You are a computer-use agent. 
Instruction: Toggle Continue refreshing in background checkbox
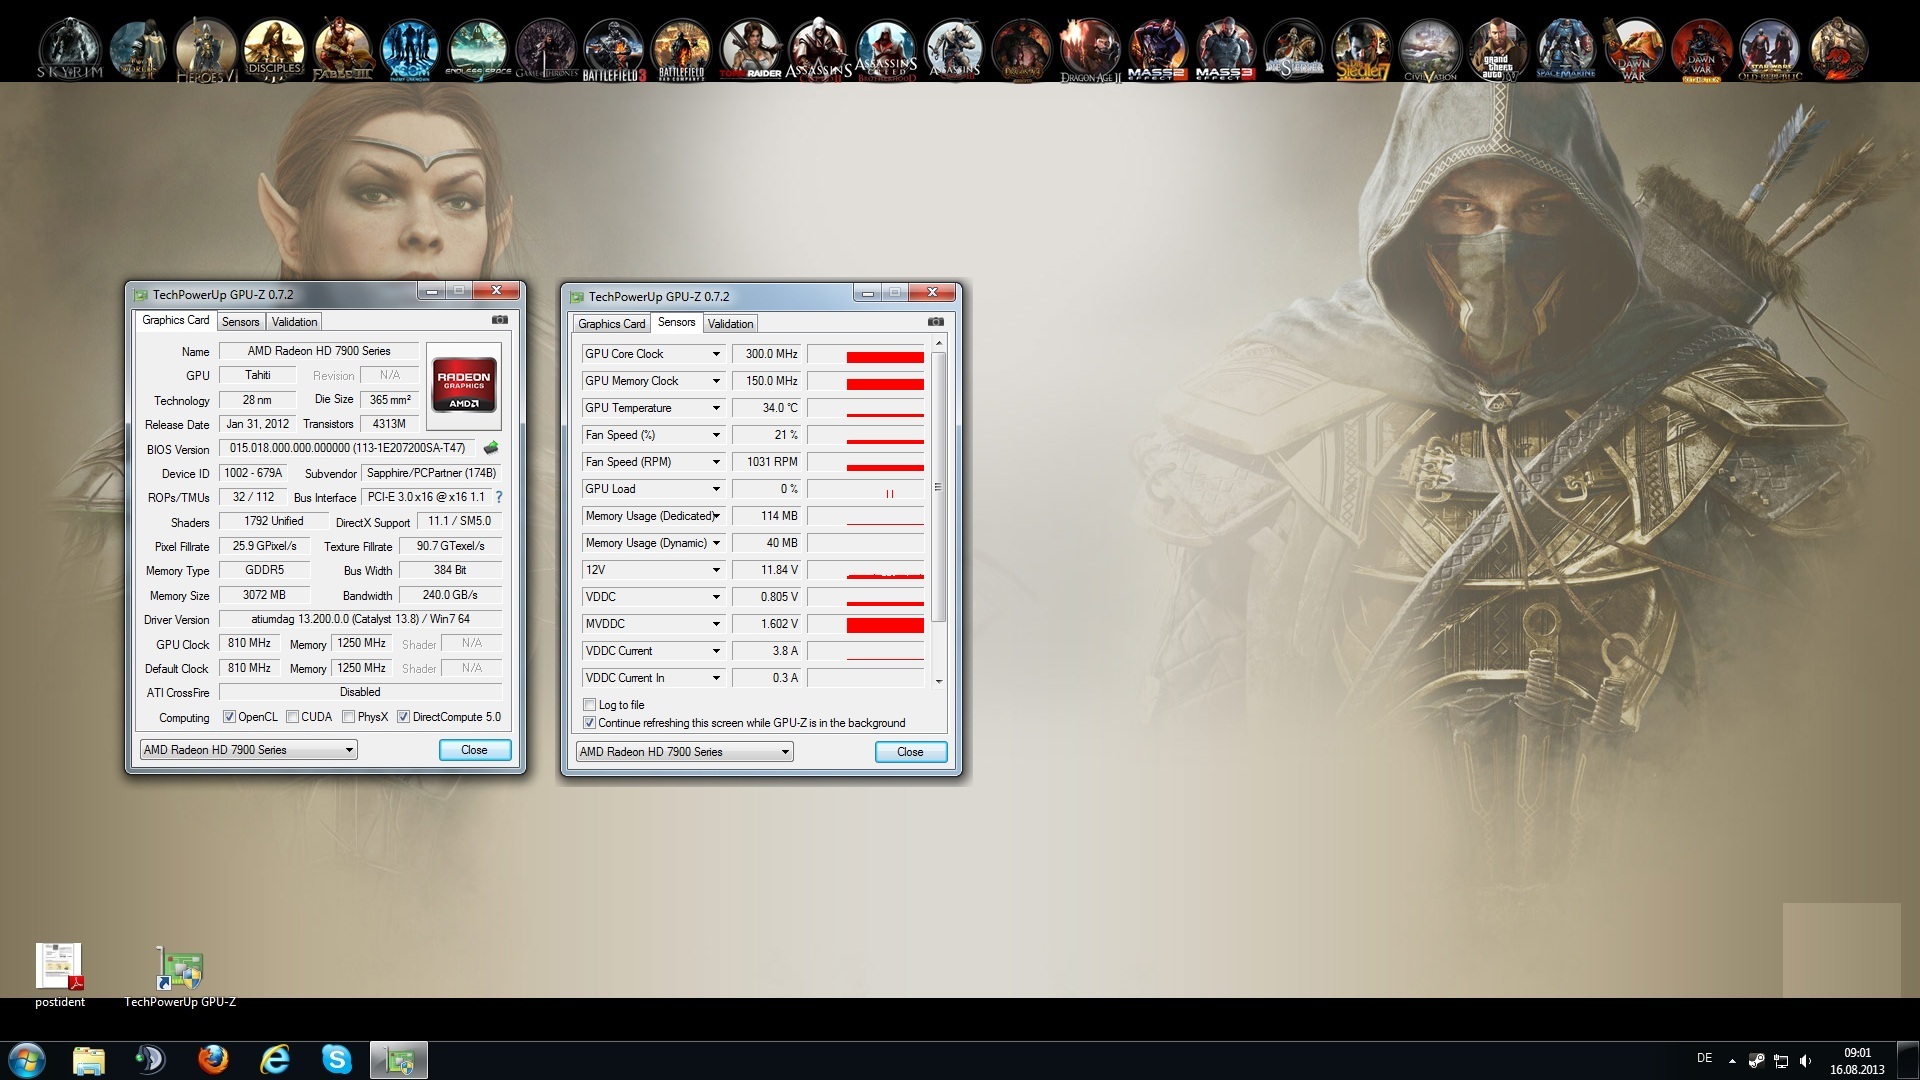(590, 723)
